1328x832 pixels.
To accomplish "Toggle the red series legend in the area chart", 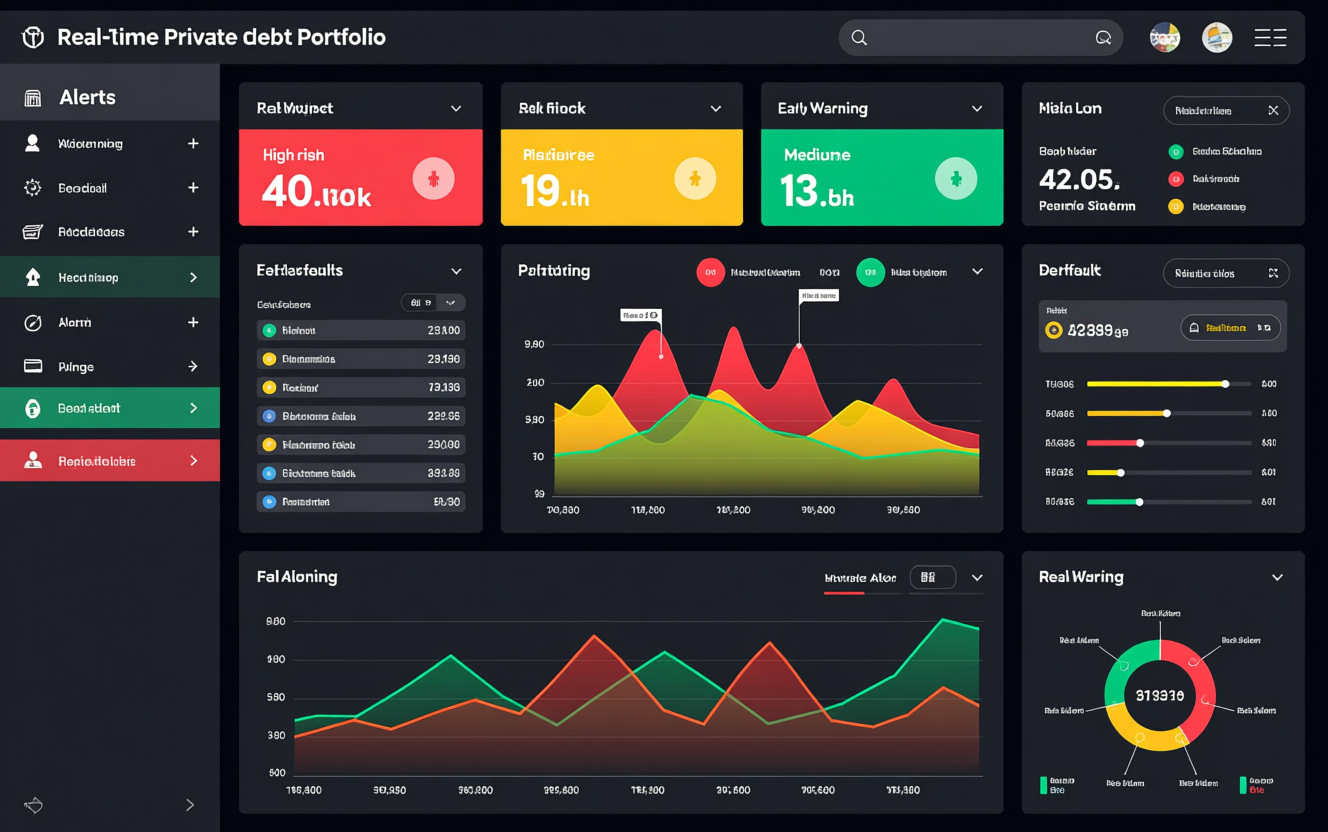I will [x=710, y=272].
